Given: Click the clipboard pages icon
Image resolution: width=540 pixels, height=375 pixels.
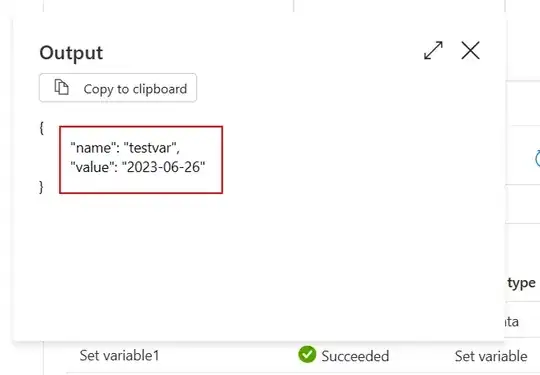Looking at the screenshot, I should coord(62,87).
